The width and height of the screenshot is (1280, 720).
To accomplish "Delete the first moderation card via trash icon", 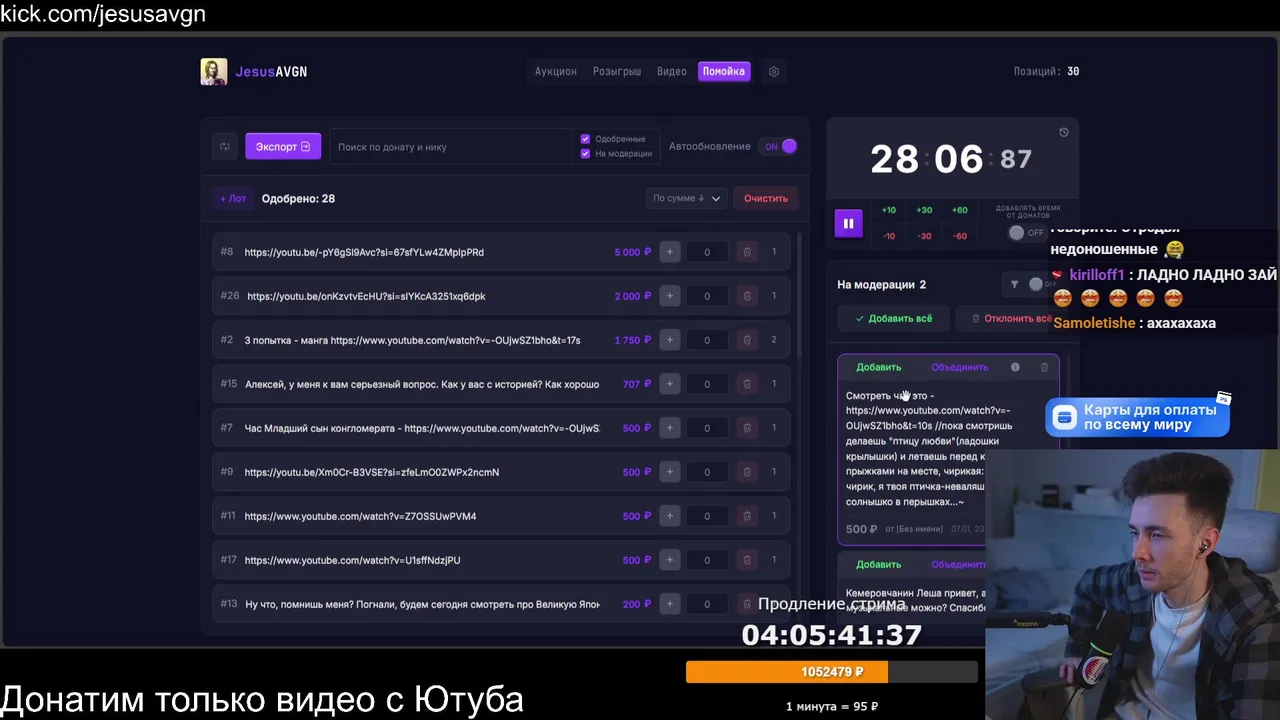I will 1044,367.
